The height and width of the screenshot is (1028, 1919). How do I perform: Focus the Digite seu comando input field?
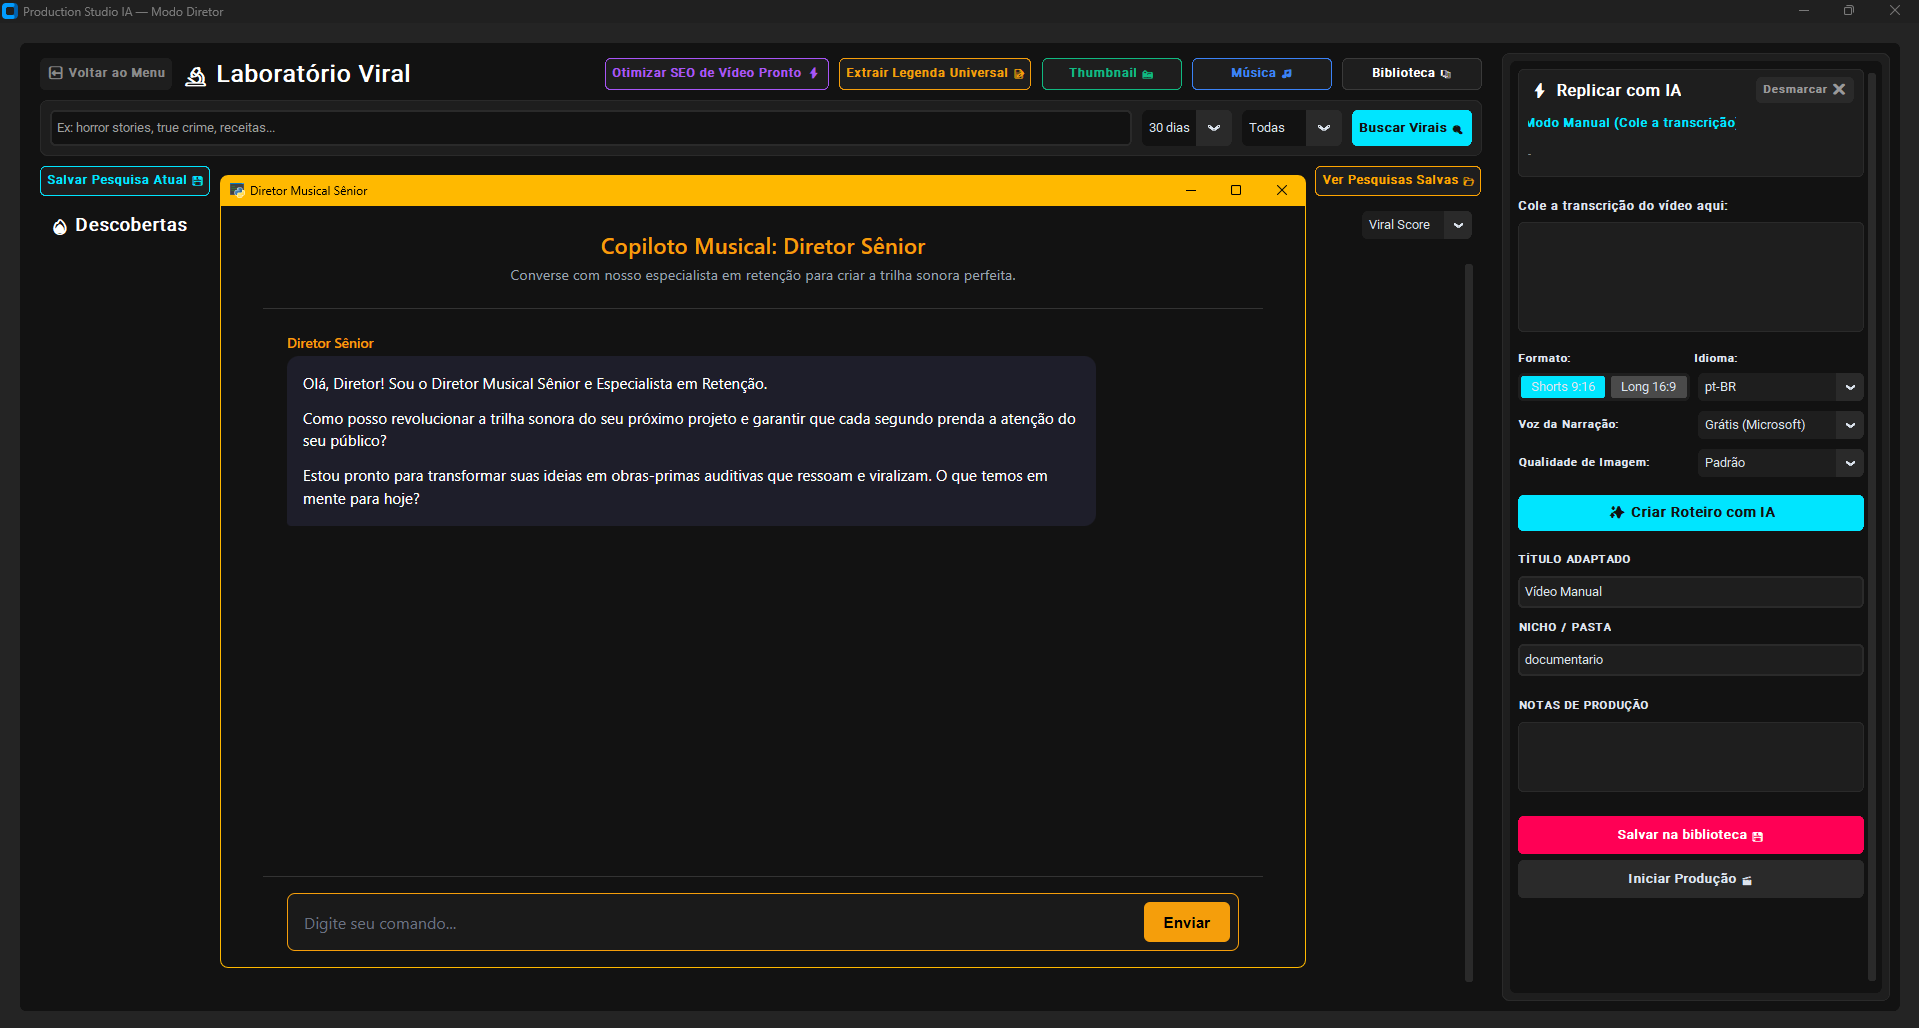tap(717, 923)
